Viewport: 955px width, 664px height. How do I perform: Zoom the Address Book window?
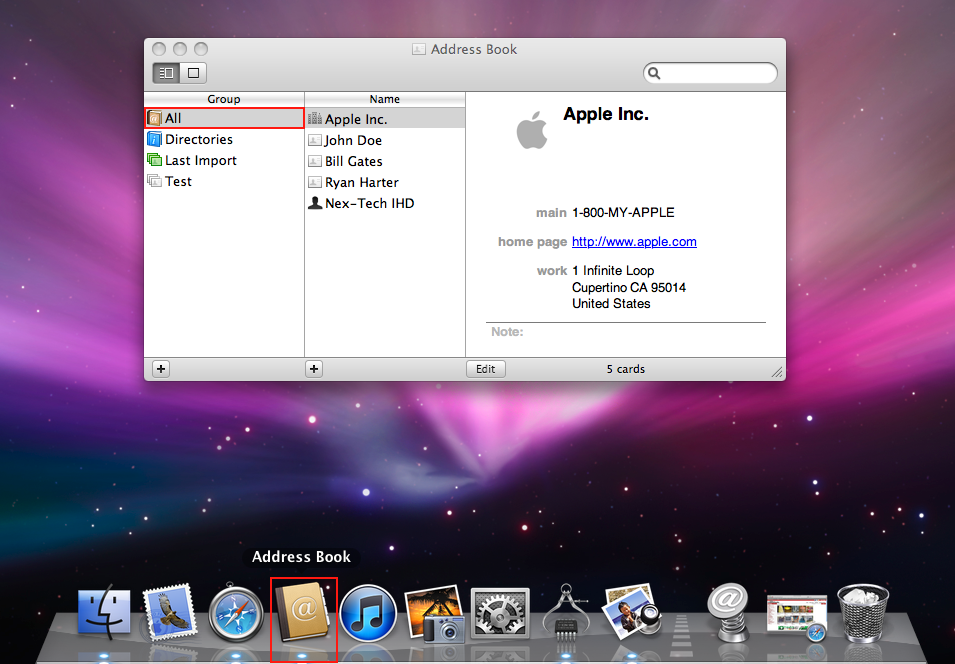200,49
